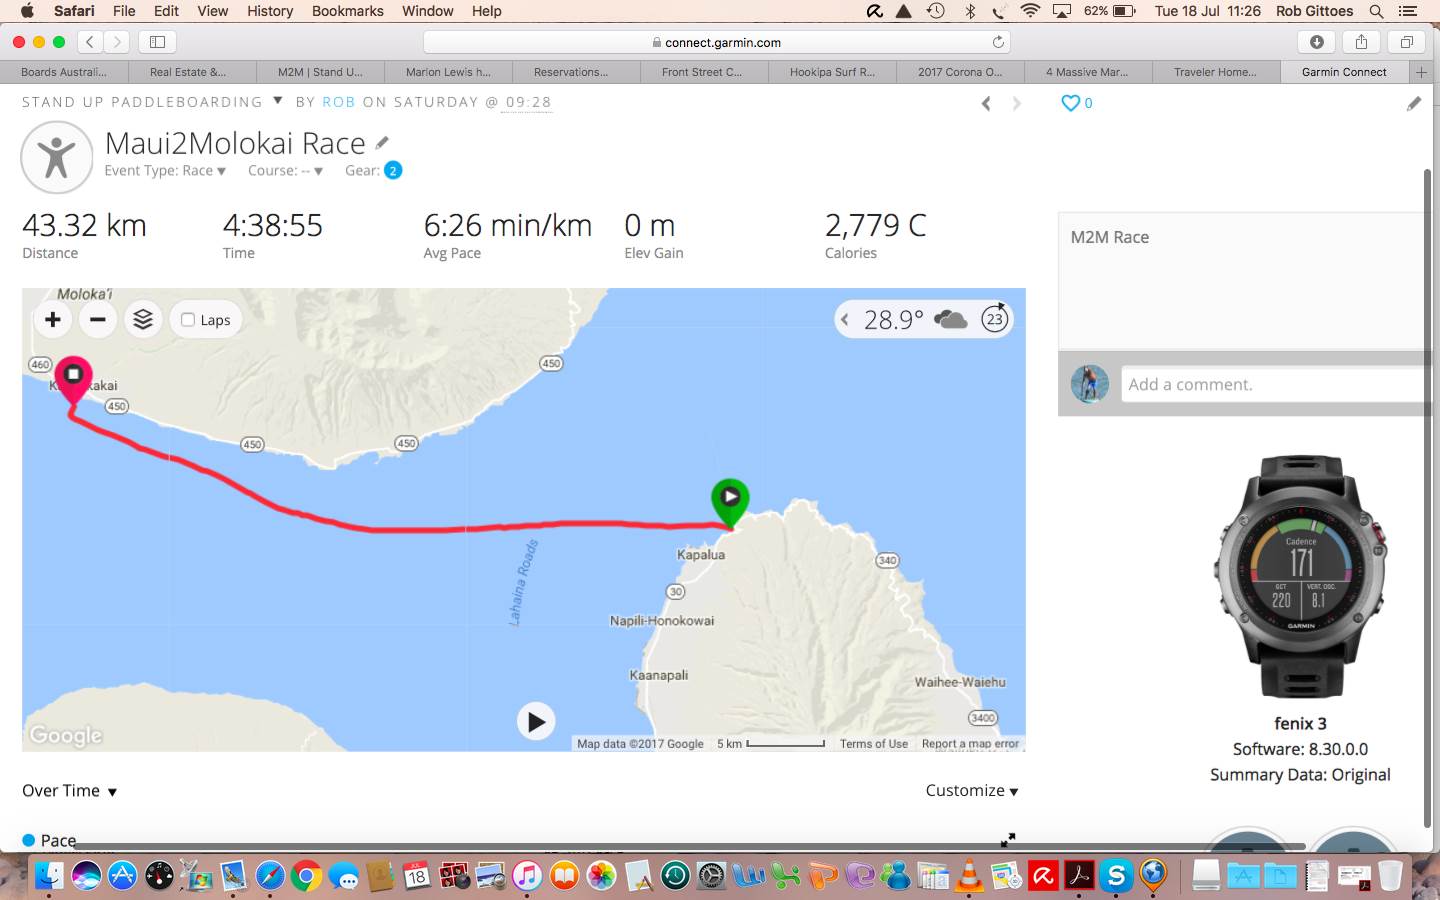Open the map layers selector
This screenshot has width=1440, height=900.
(x=143, y=320)
